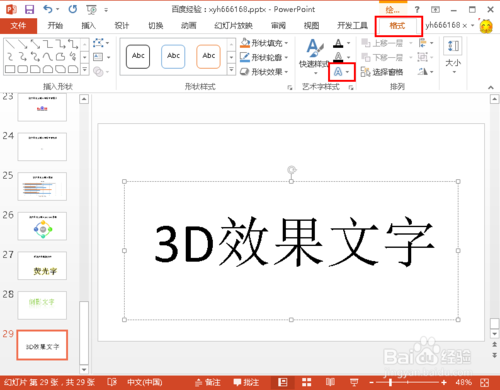
Task: Toggle the 批注 comments pane
Action: pyautogui.click(x=246, y=382)
